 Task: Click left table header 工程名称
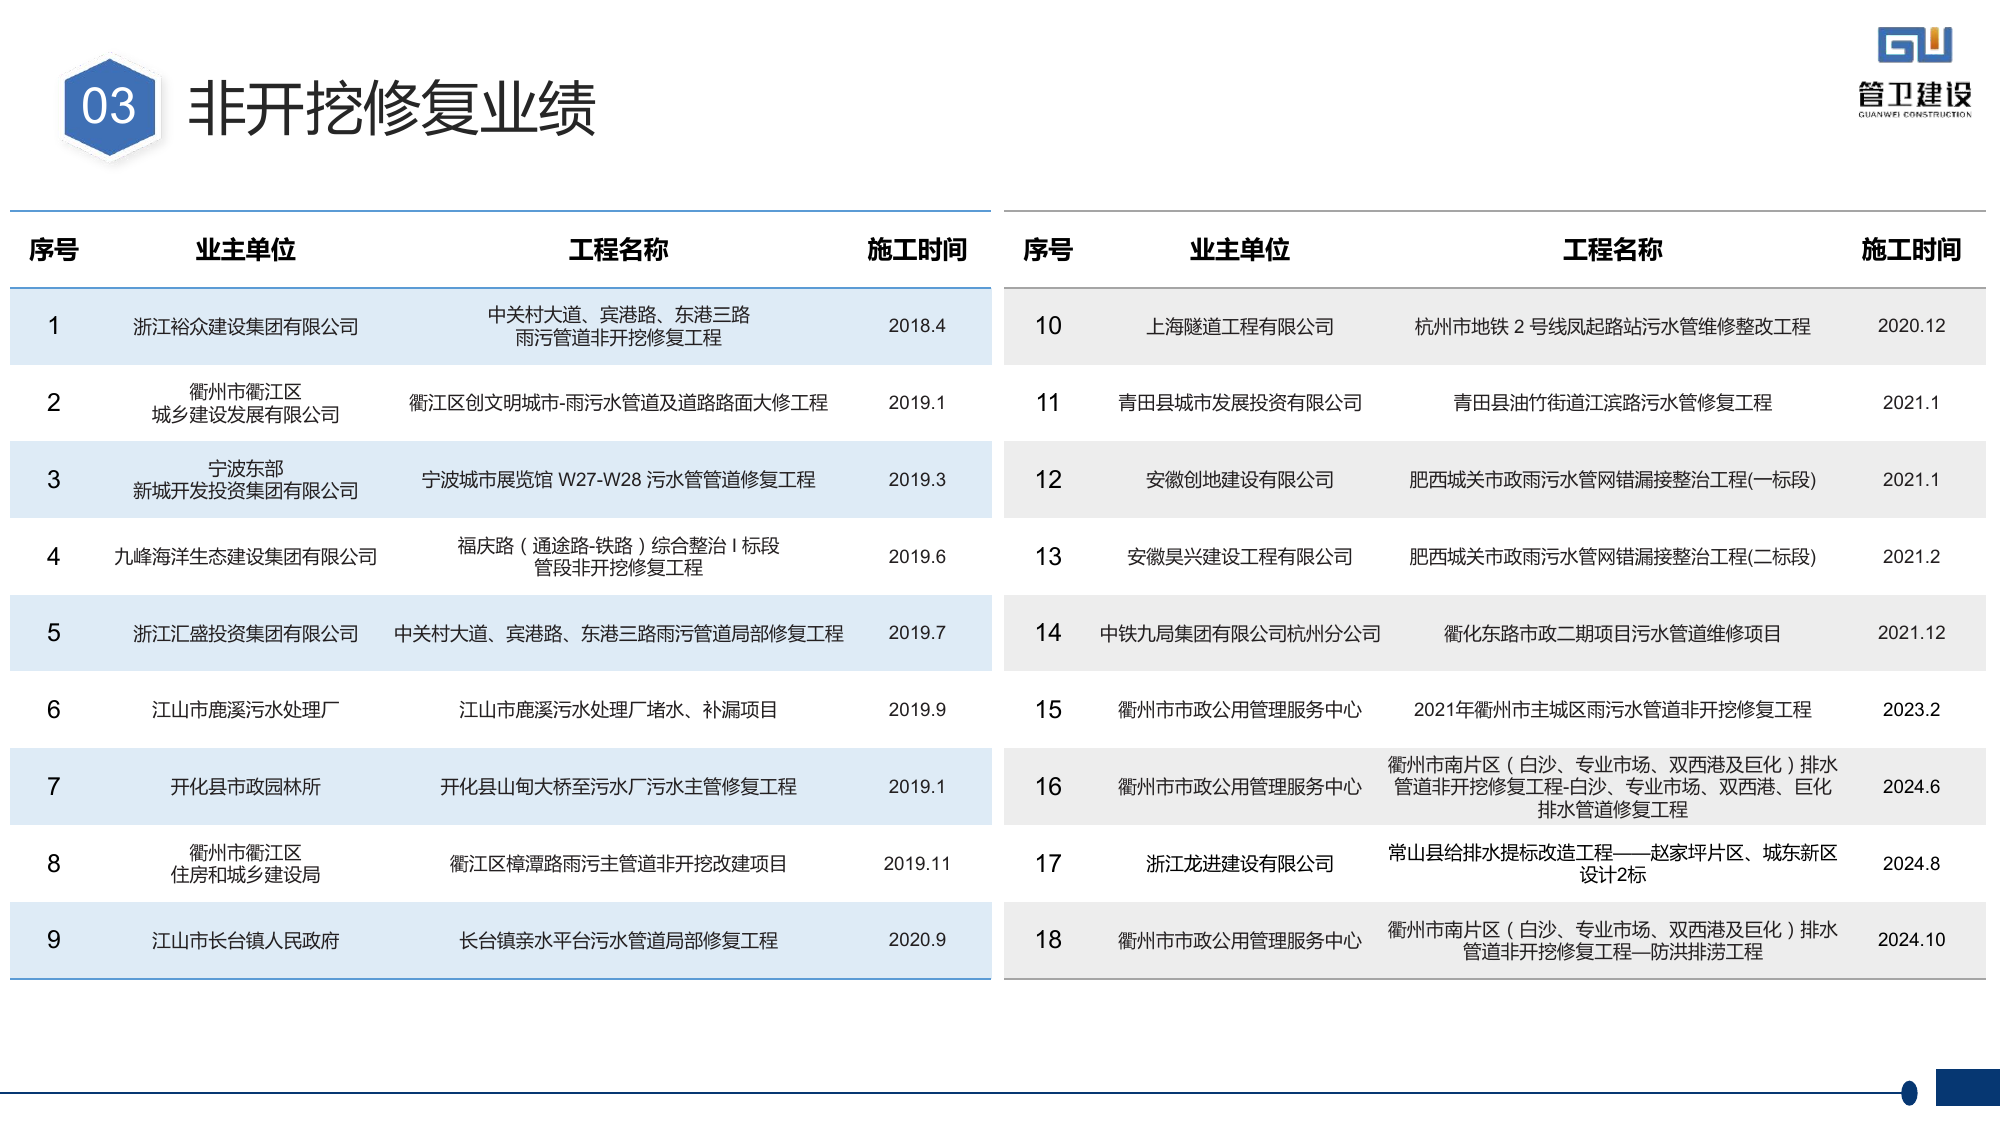pos(619,250)
